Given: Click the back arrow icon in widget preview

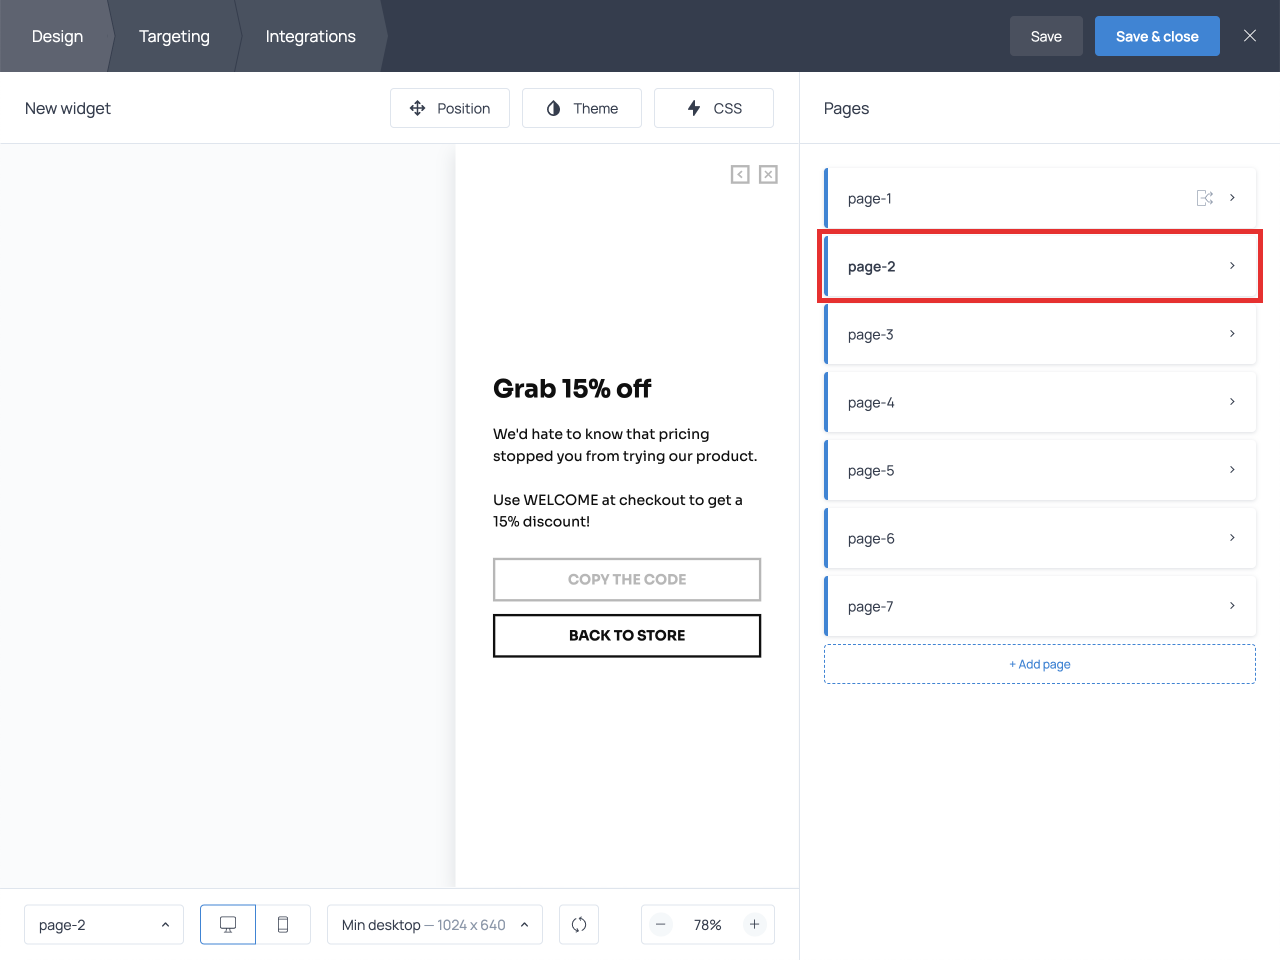Looking at the screenshot, I should (x=740, y=174).
